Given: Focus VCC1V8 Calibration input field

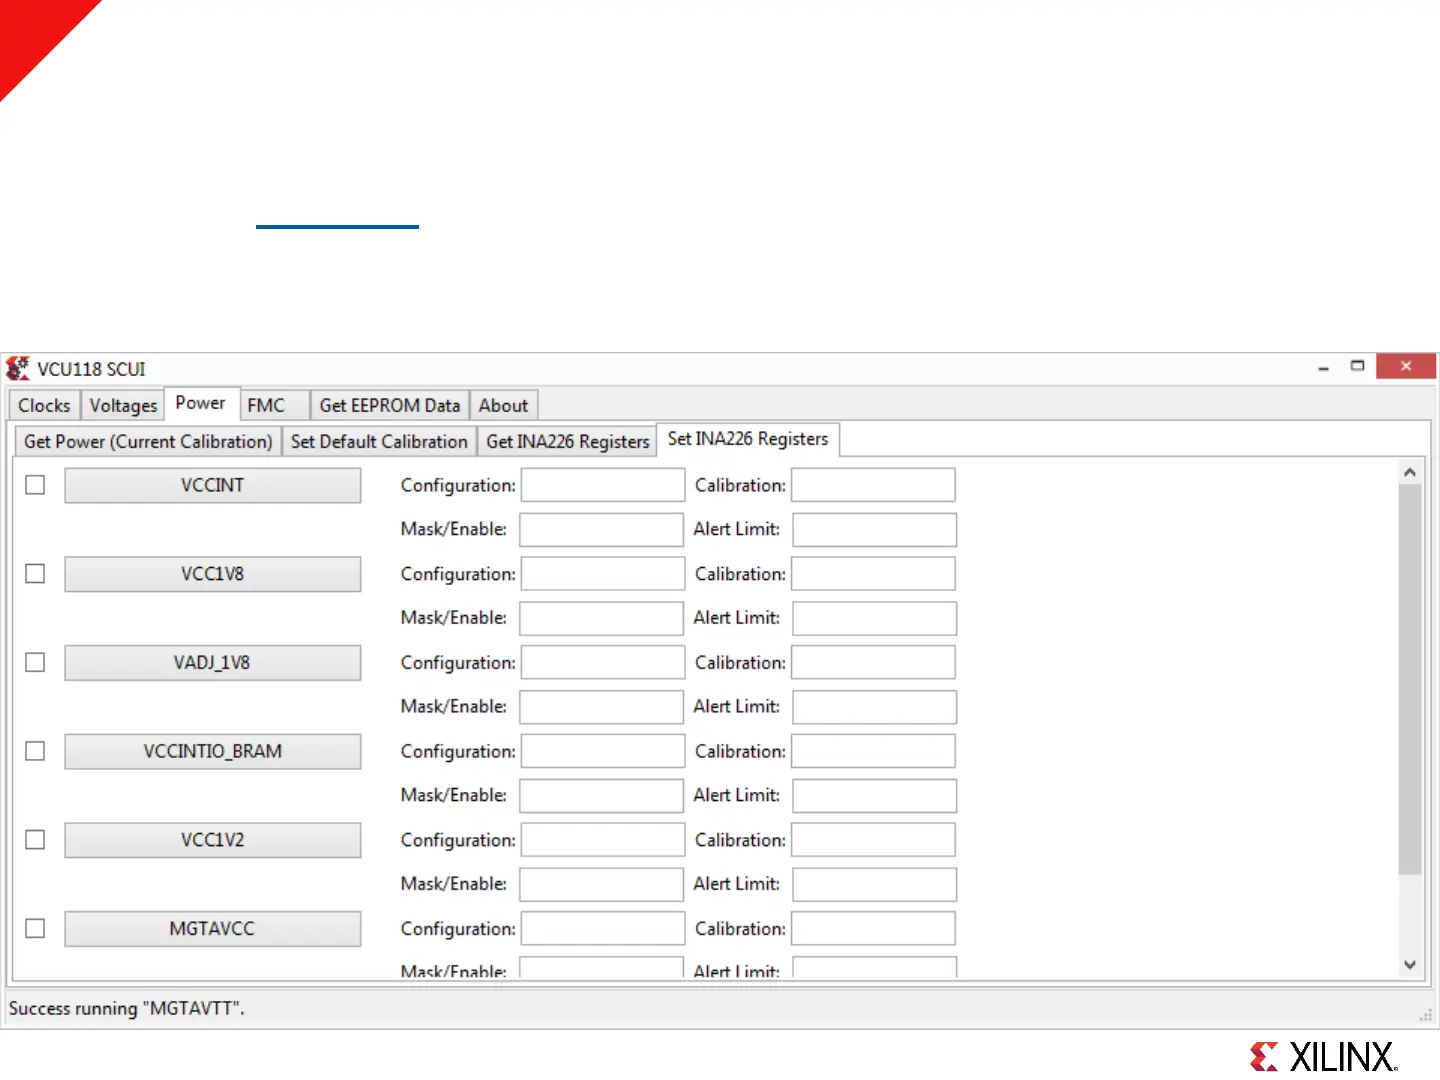Looking at the screenshot, I should 873,574.
